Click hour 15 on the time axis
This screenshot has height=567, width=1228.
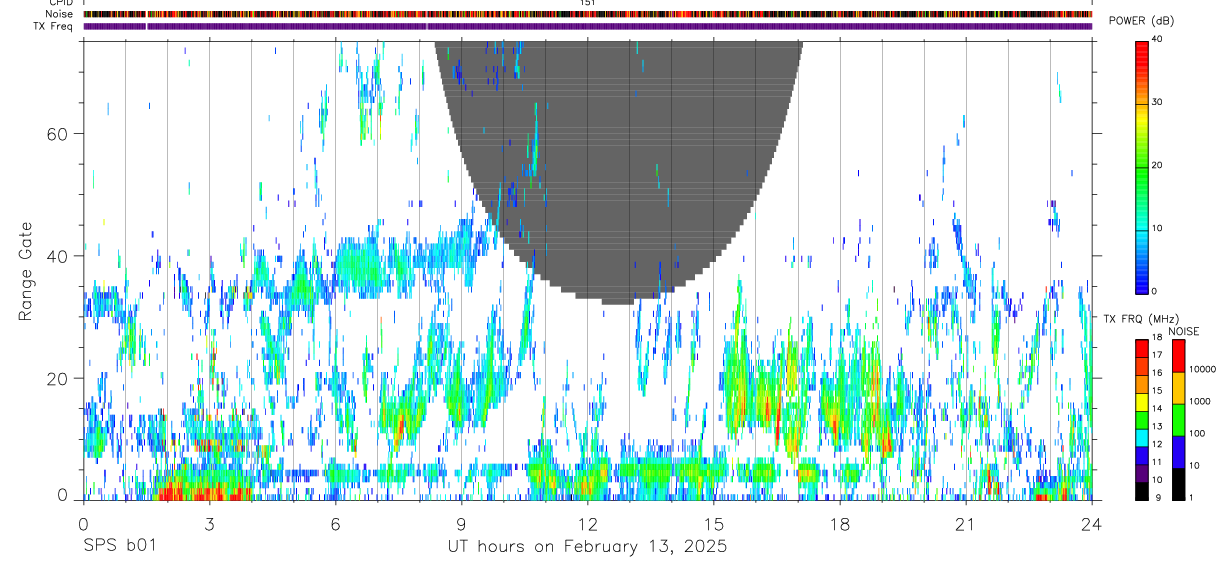pyautogui.click(x=713, y=524)
